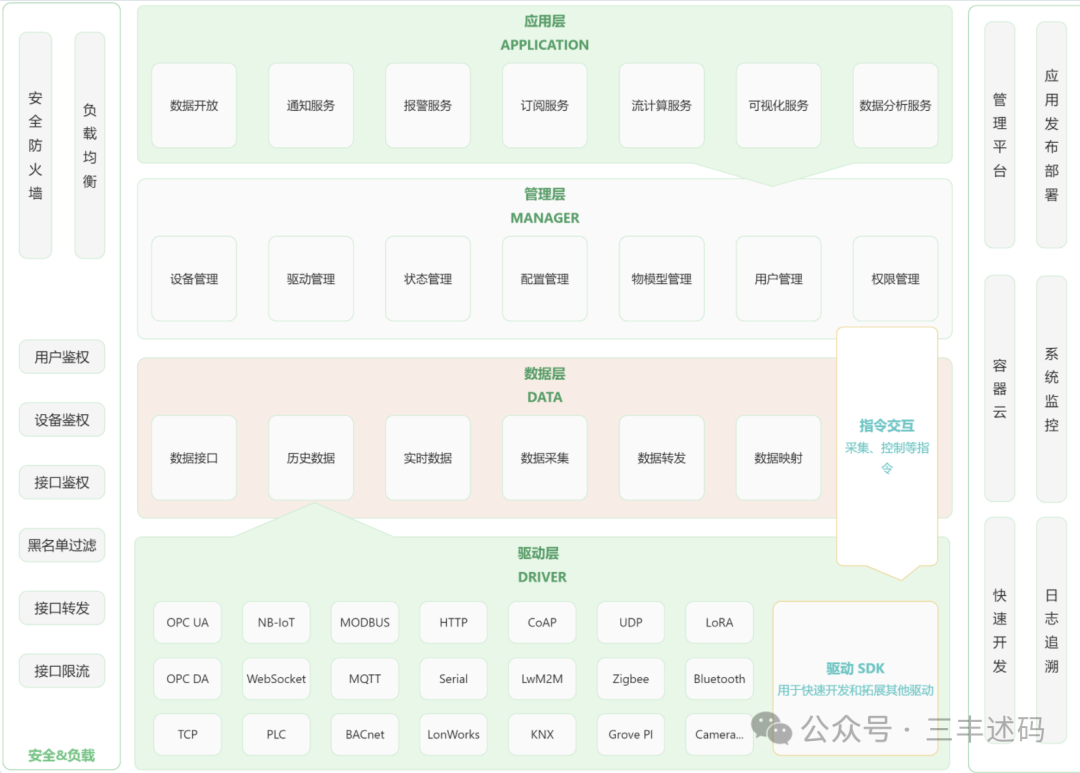Select the 订阅服务 box
Image resolution: width=1080 pixels, height=773 pixels.
click(x=545, y=105)
